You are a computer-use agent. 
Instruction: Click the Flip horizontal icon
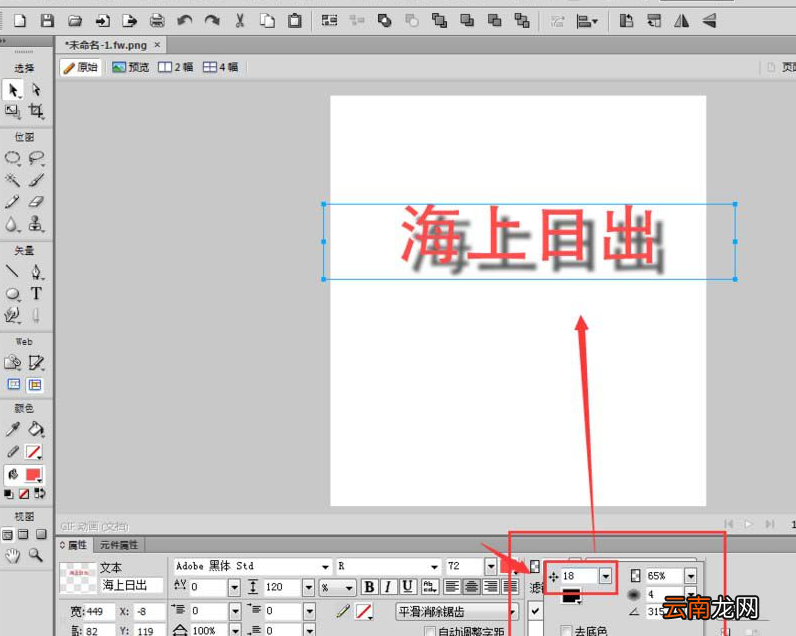(681, 21)
